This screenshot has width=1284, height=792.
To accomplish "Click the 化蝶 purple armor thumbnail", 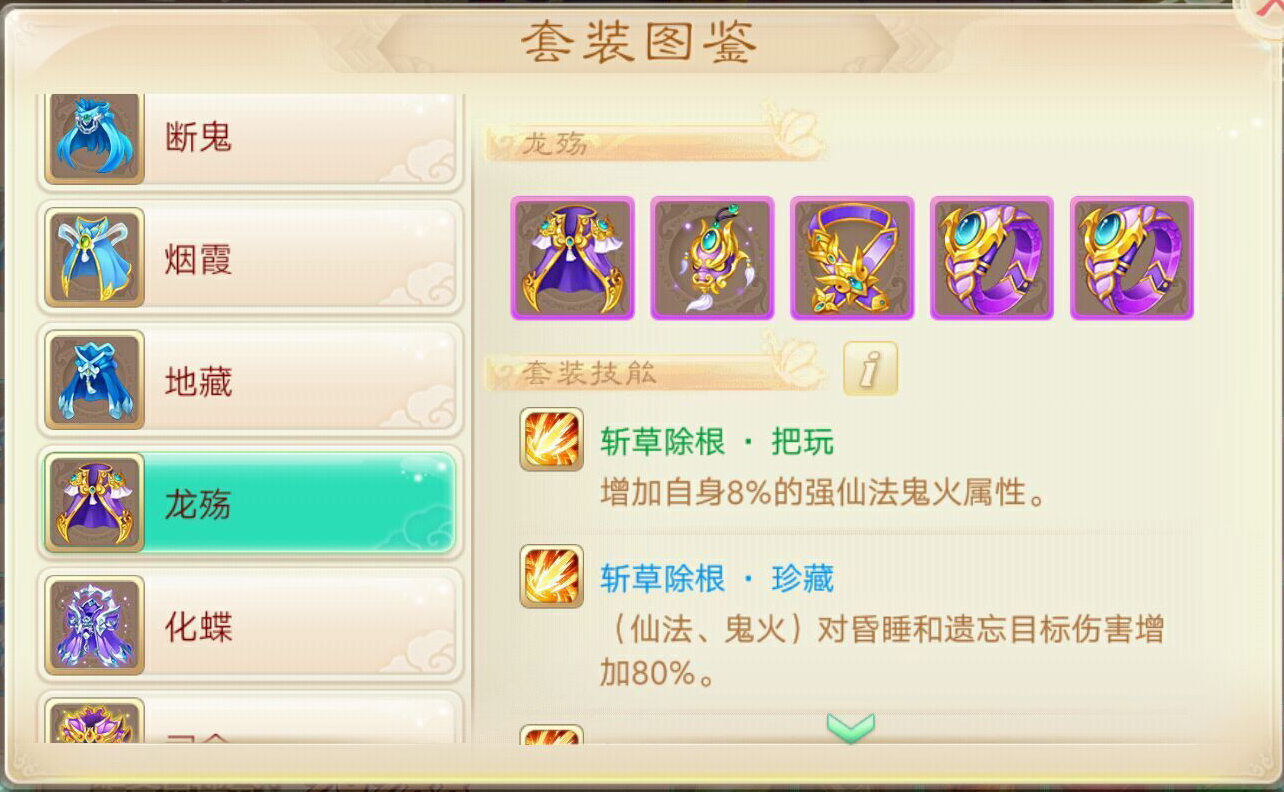I will click(95, 626).
